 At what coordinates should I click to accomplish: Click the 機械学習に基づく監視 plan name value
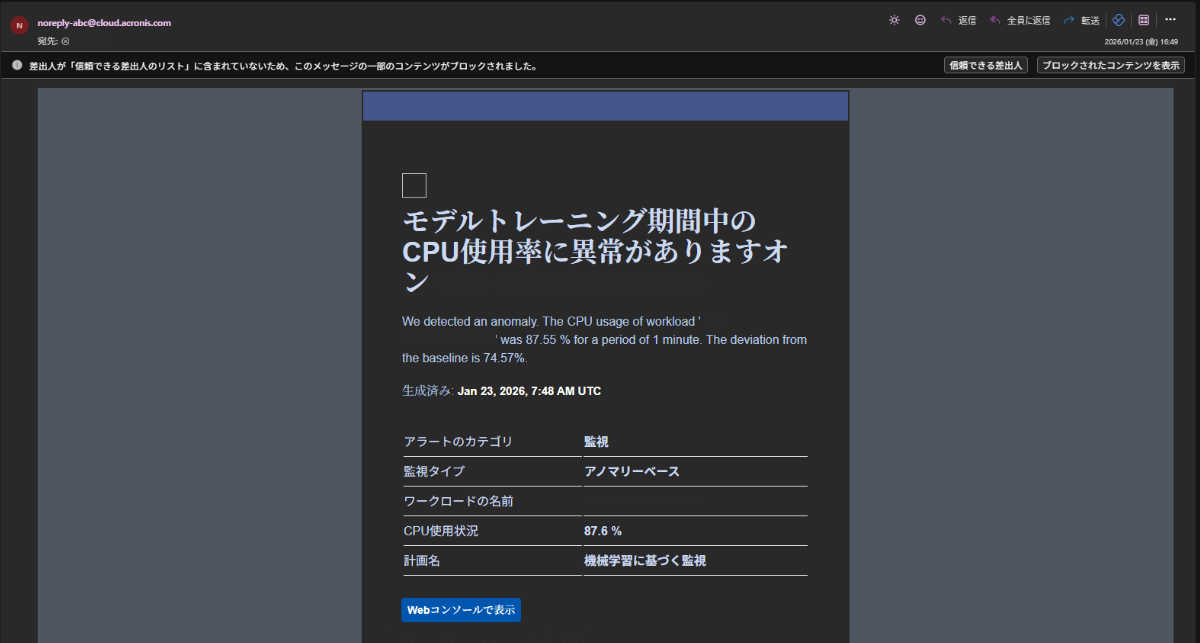[645, 561]
